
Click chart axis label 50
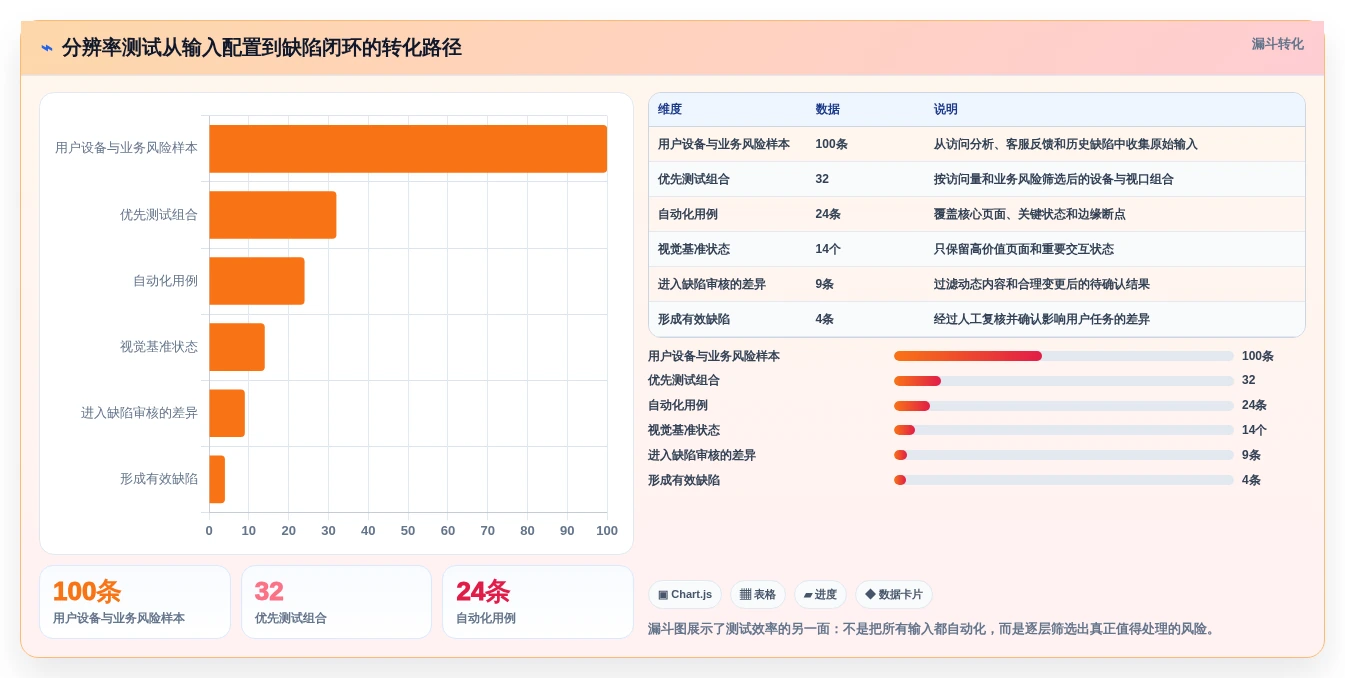408,531
